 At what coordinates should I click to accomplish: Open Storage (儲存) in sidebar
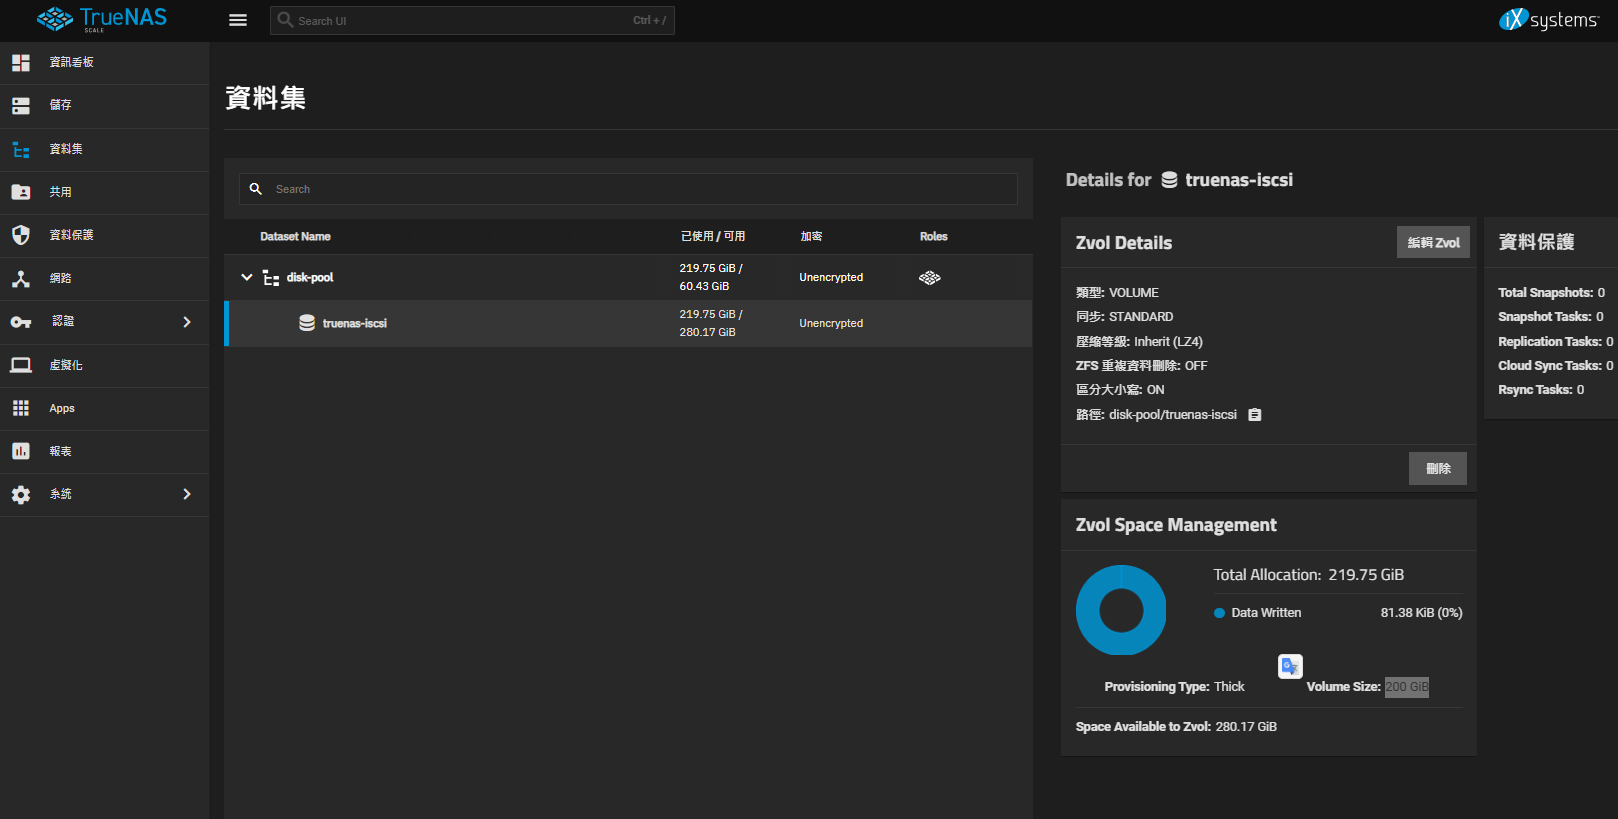point(61,105)
